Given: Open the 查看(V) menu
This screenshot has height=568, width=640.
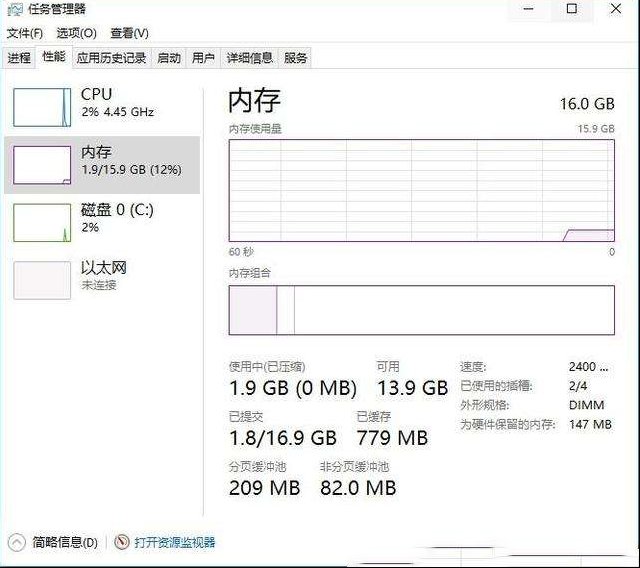Looking at the screenshot, I should coord(129,33).
